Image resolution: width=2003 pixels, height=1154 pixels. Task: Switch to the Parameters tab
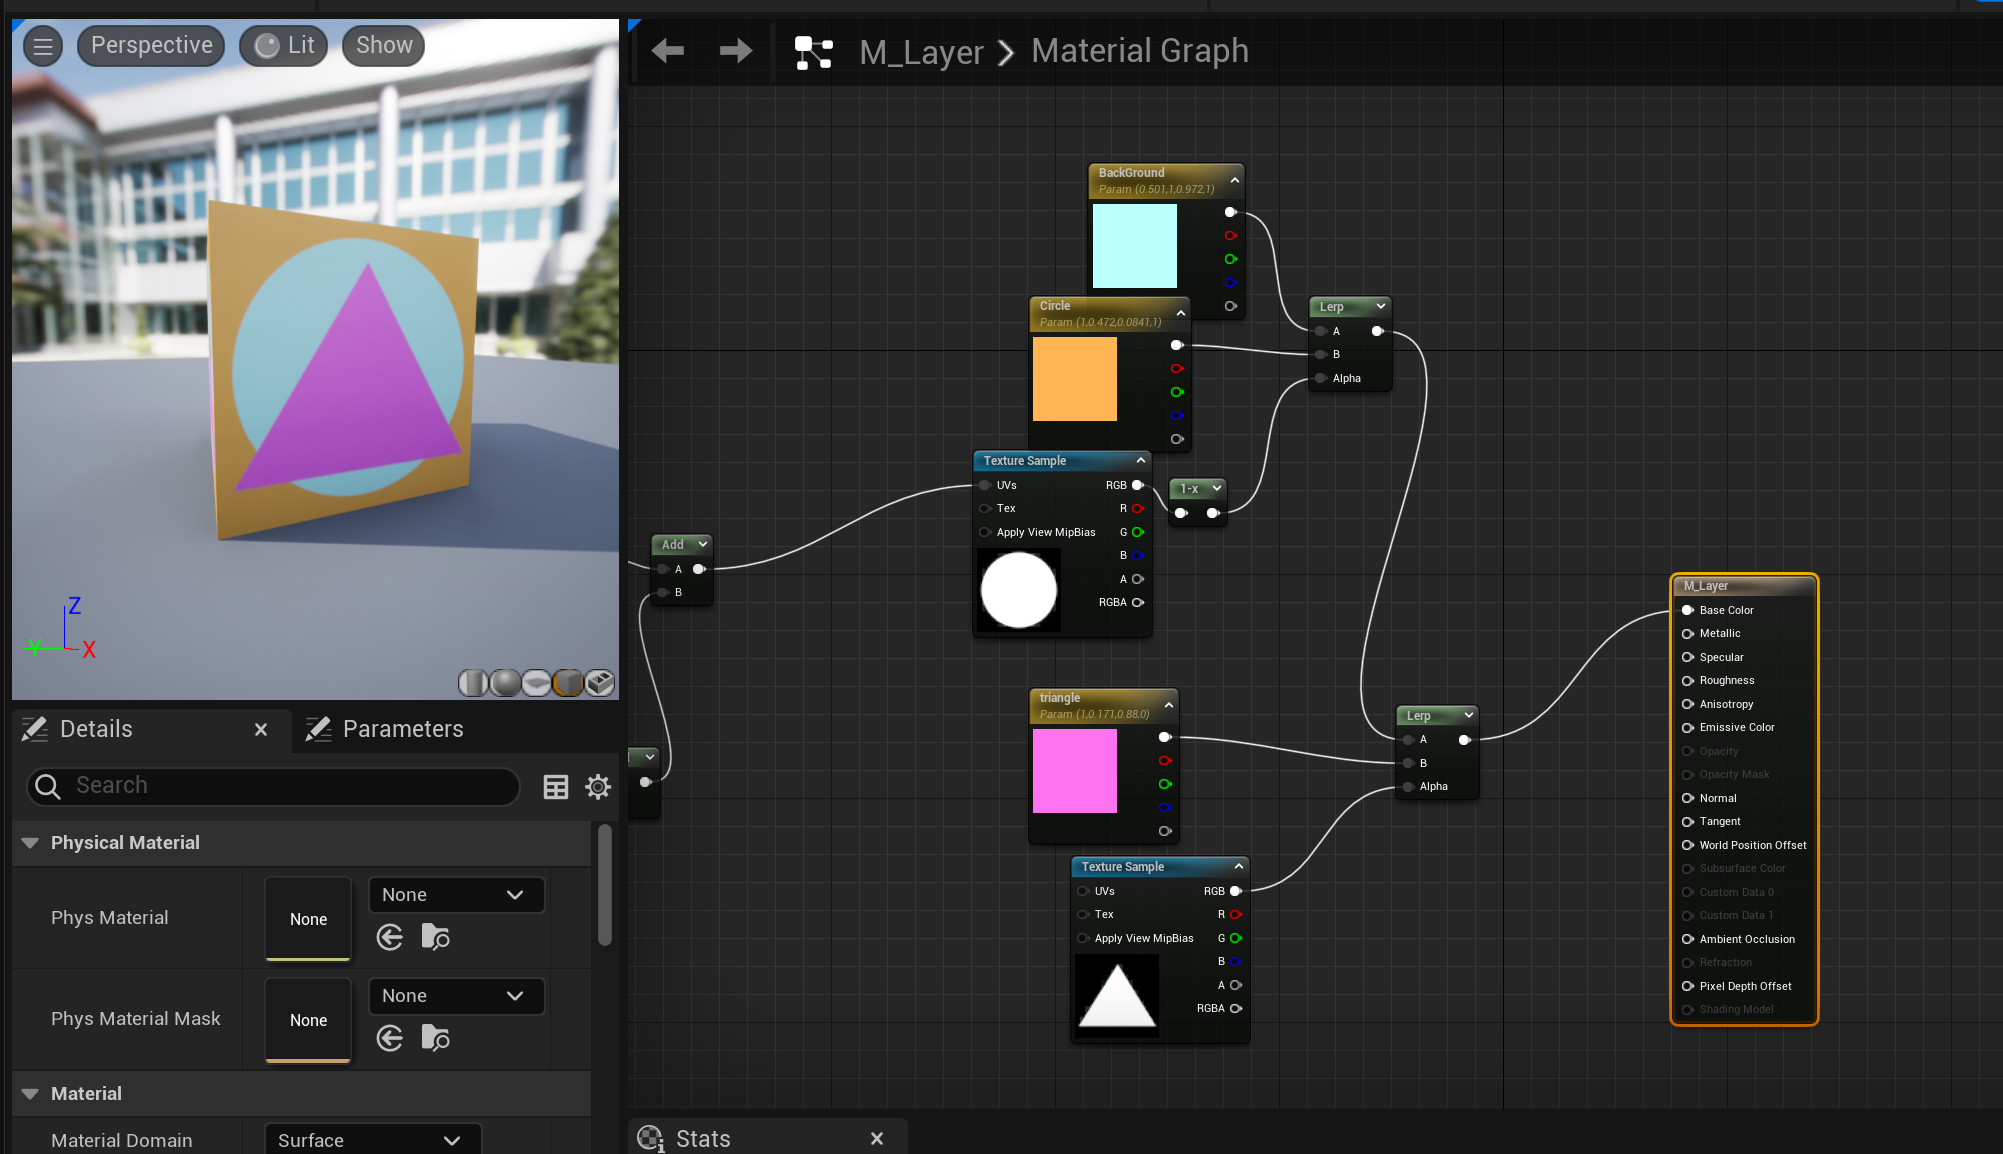coord(385,729)
